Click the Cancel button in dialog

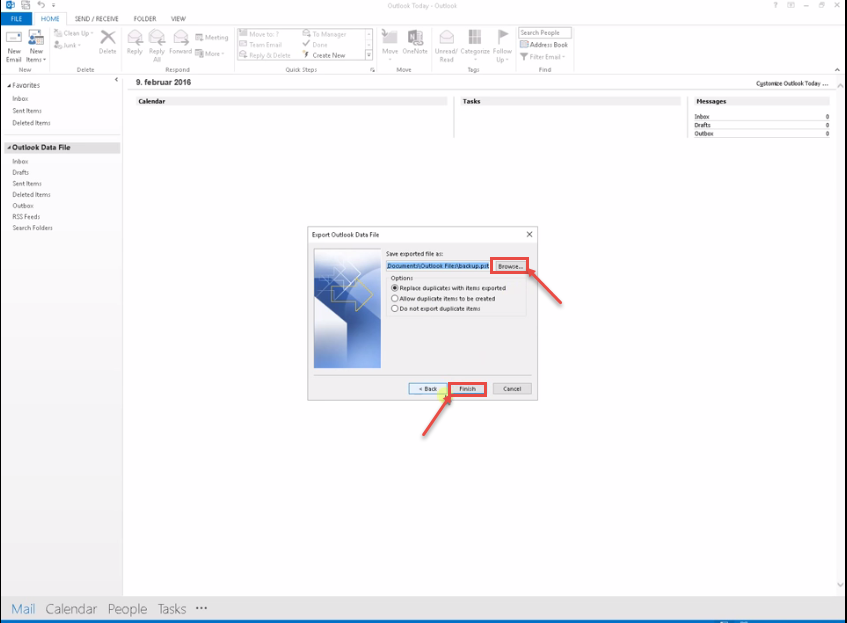pyautogui.click(x=512, y=389)
